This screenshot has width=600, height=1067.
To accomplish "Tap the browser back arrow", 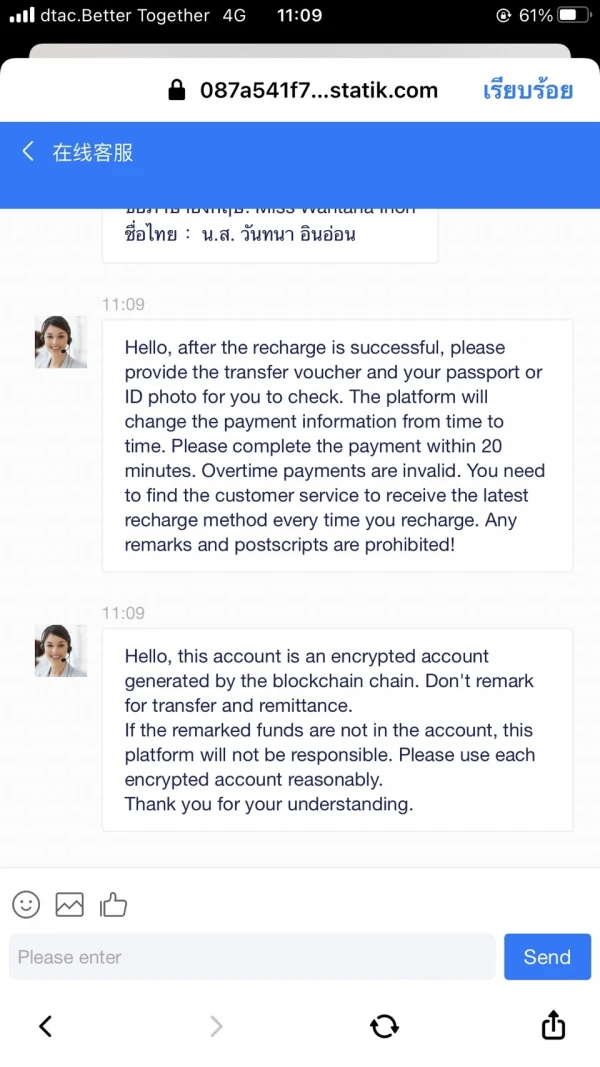I will pos(45,1025).
